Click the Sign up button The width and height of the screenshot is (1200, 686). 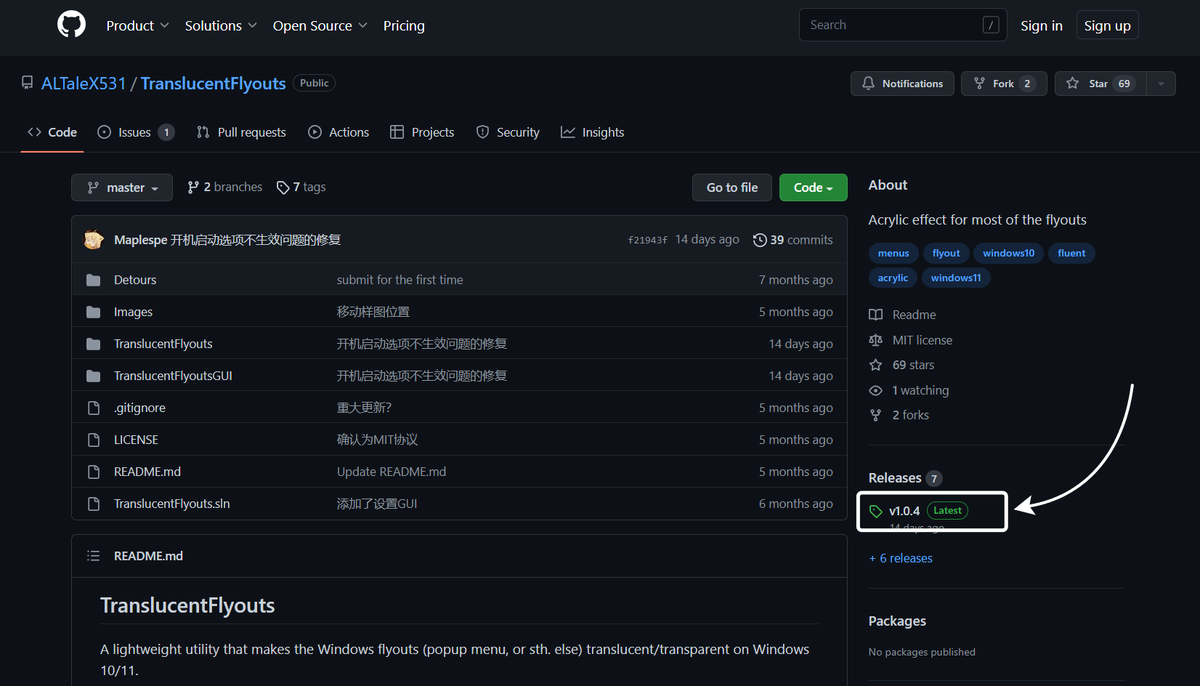pyautogui.click(x=1107, y=26)
